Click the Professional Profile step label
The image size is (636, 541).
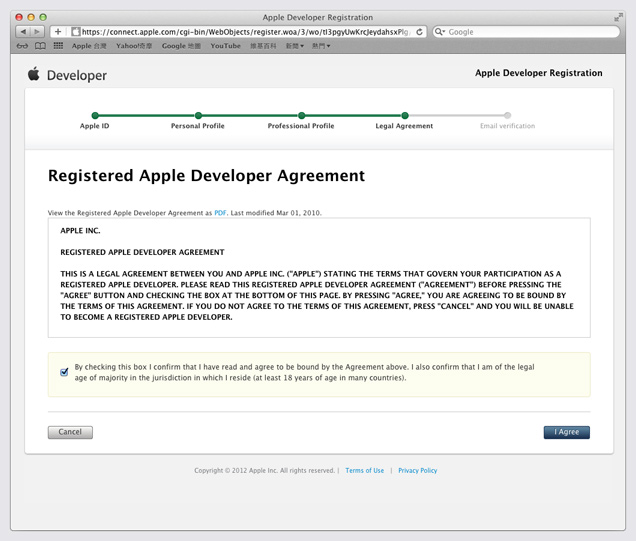[301, 126]
